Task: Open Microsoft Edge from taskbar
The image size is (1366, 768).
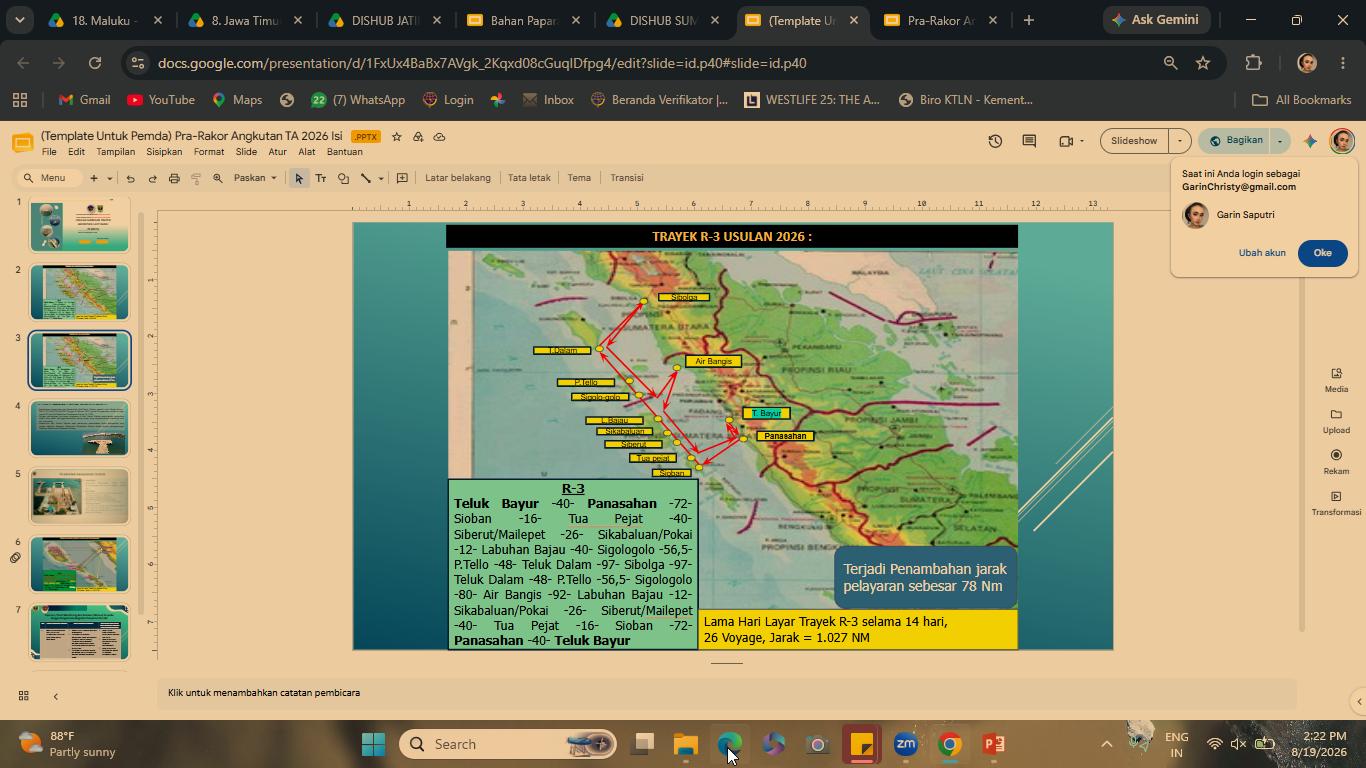Action: click(x=729, y=744)
